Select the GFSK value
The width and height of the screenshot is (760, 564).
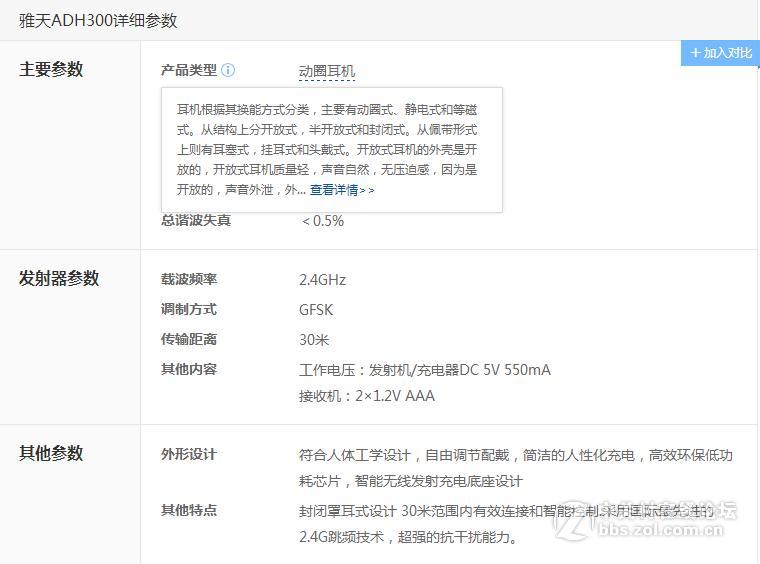316,310
